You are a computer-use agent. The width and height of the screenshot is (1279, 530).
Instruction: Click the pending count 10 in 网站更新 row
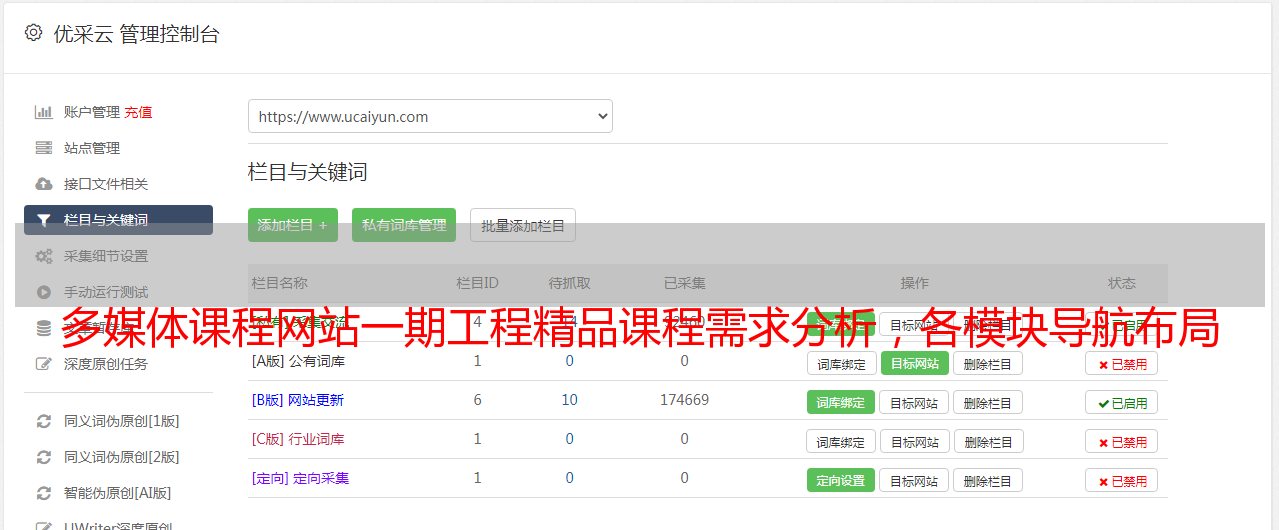click(x=569, y=400)
